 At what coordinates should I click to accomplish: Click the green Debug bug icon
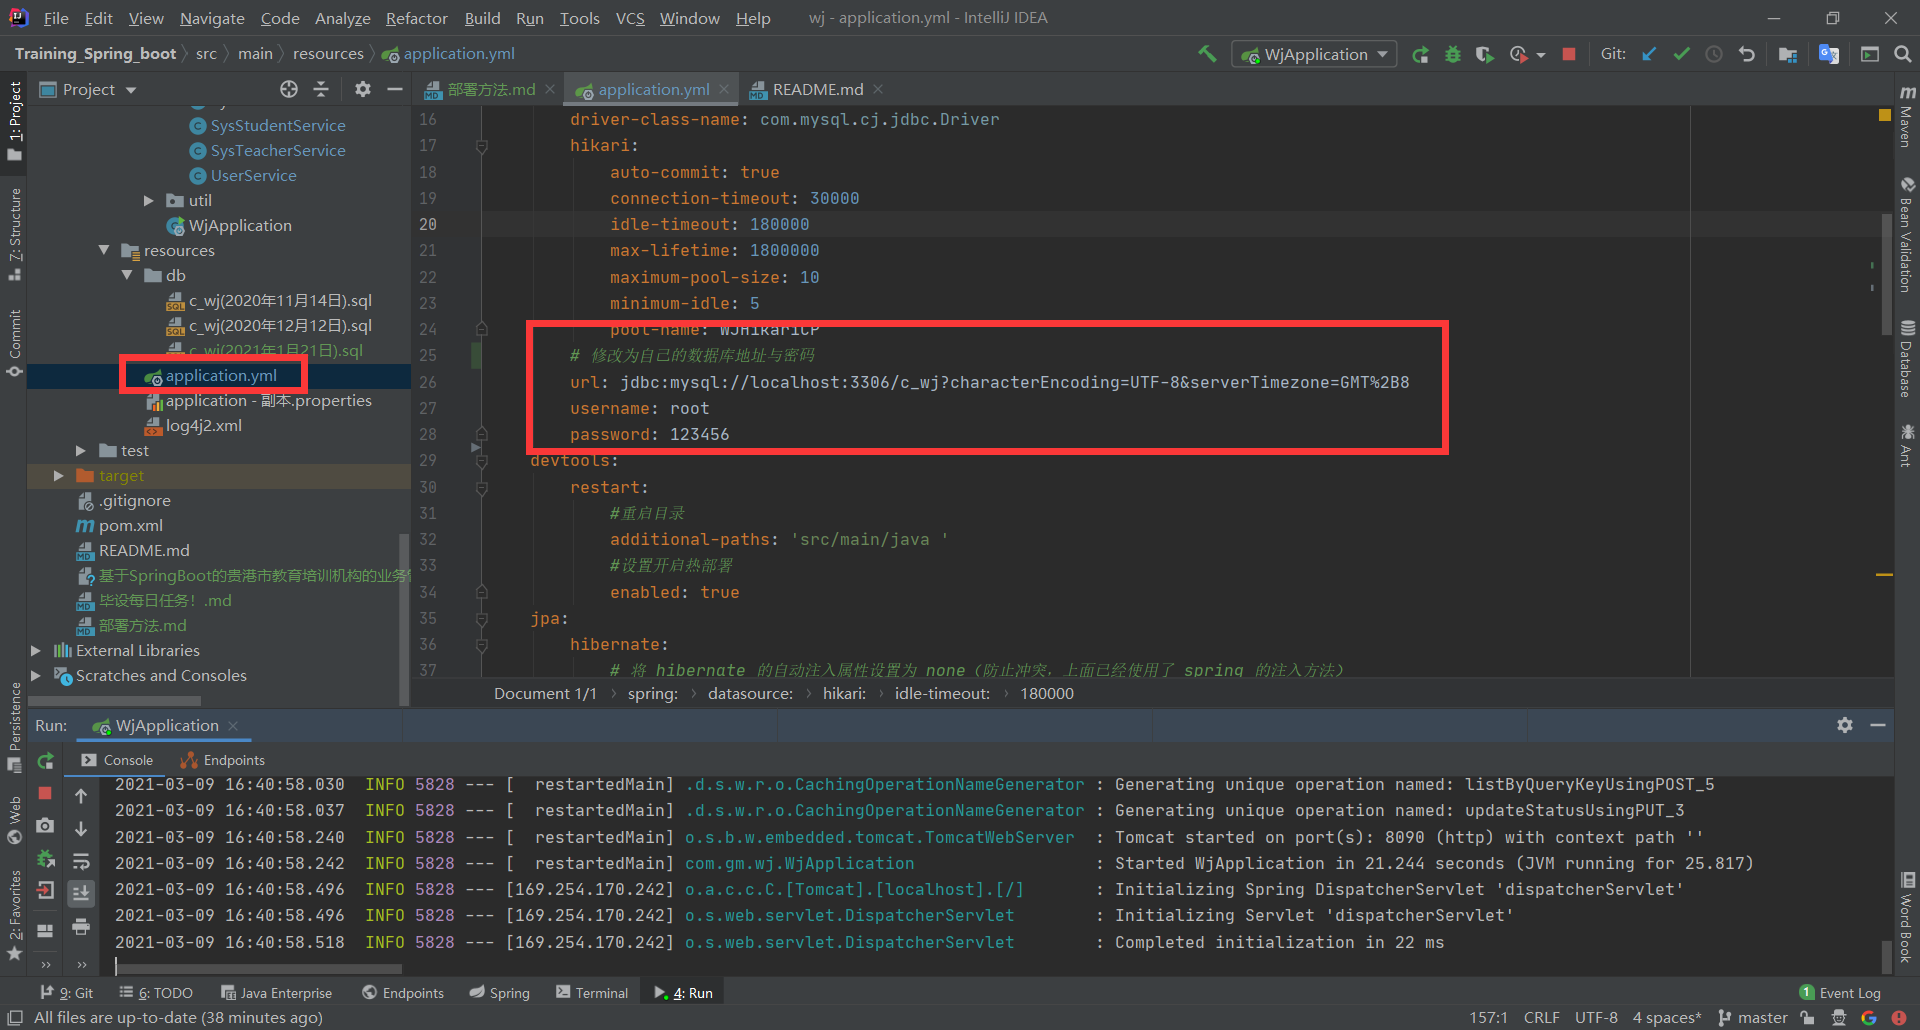1452,55
